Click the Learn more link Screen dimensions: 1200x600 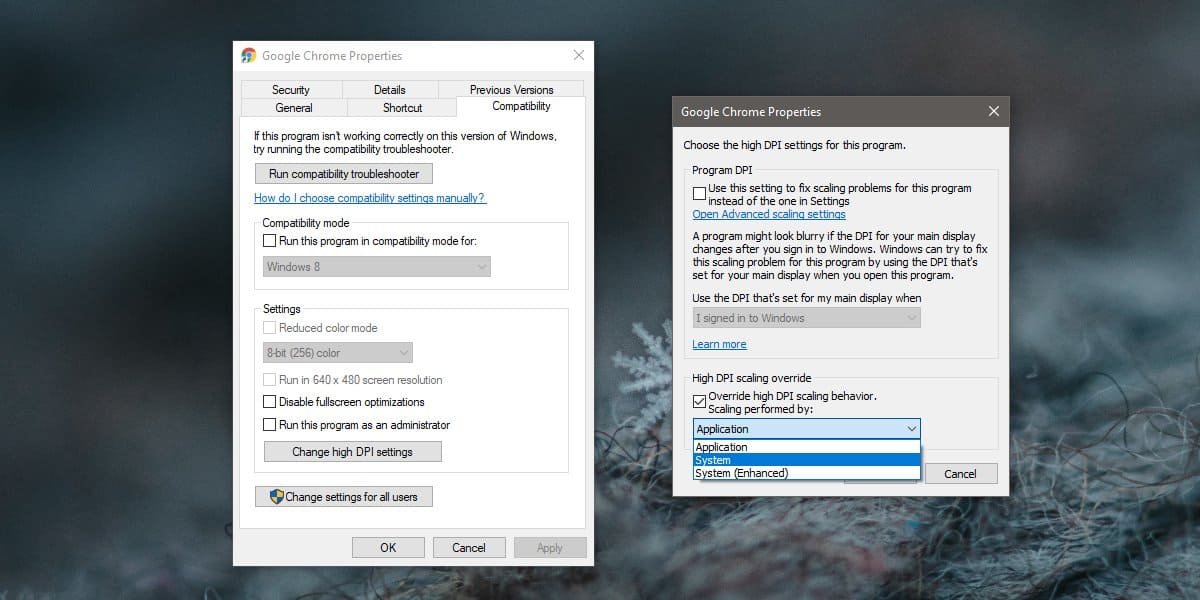[x=719, y=344]
